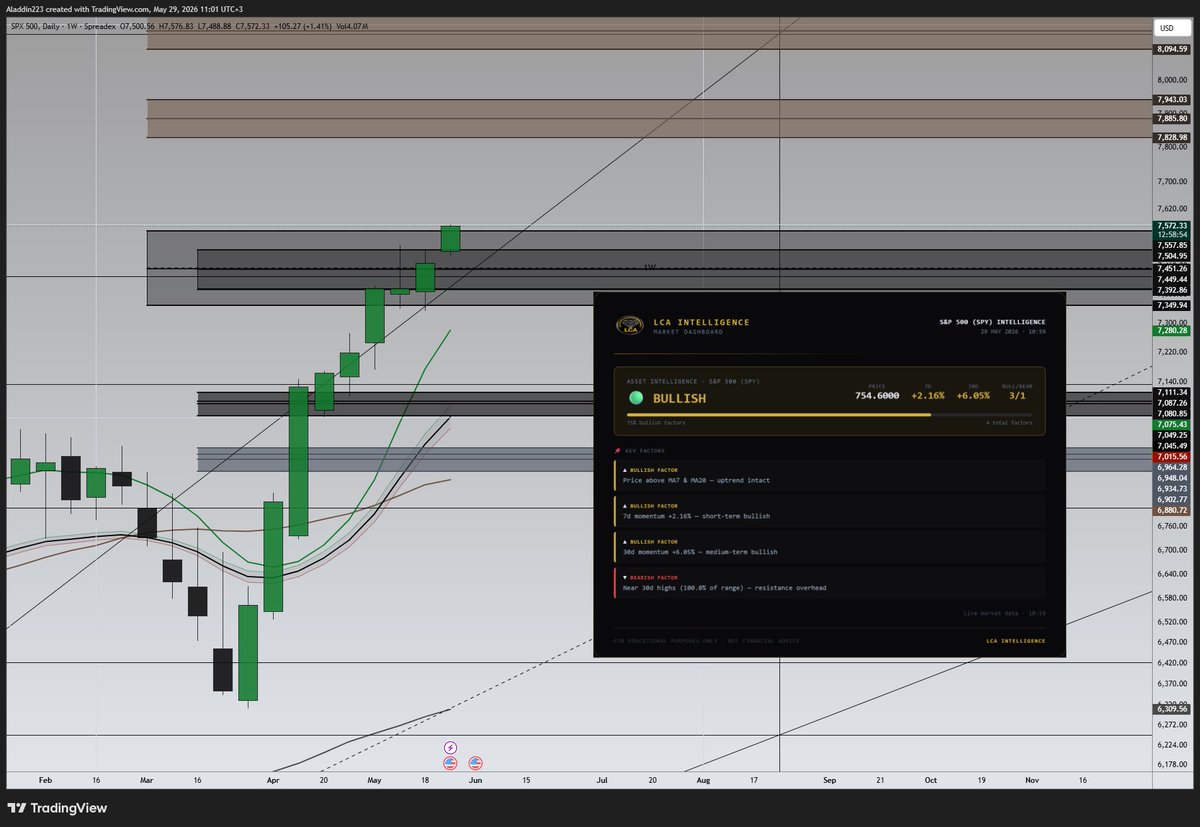Click the green 7,075.43 price label

(1171, 424)
